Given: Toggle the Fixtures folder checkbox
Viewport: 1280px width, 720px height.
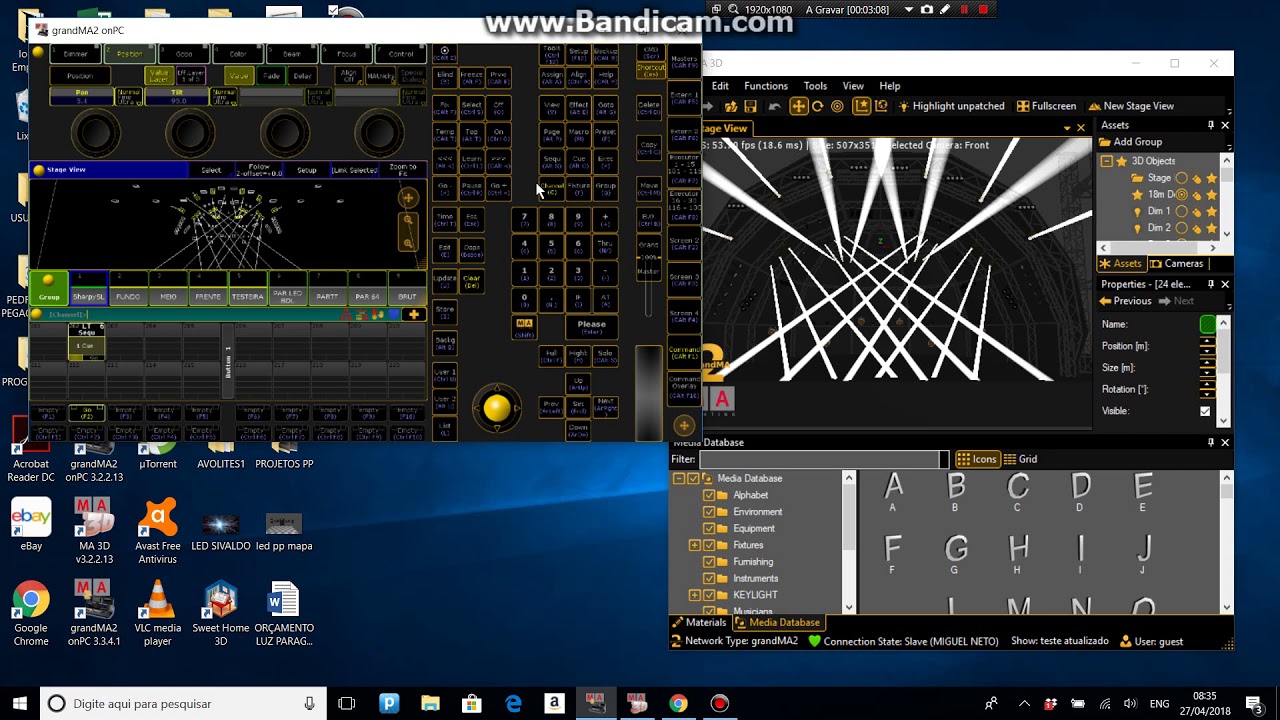Looking at the screenshot, I should (709, 545).
